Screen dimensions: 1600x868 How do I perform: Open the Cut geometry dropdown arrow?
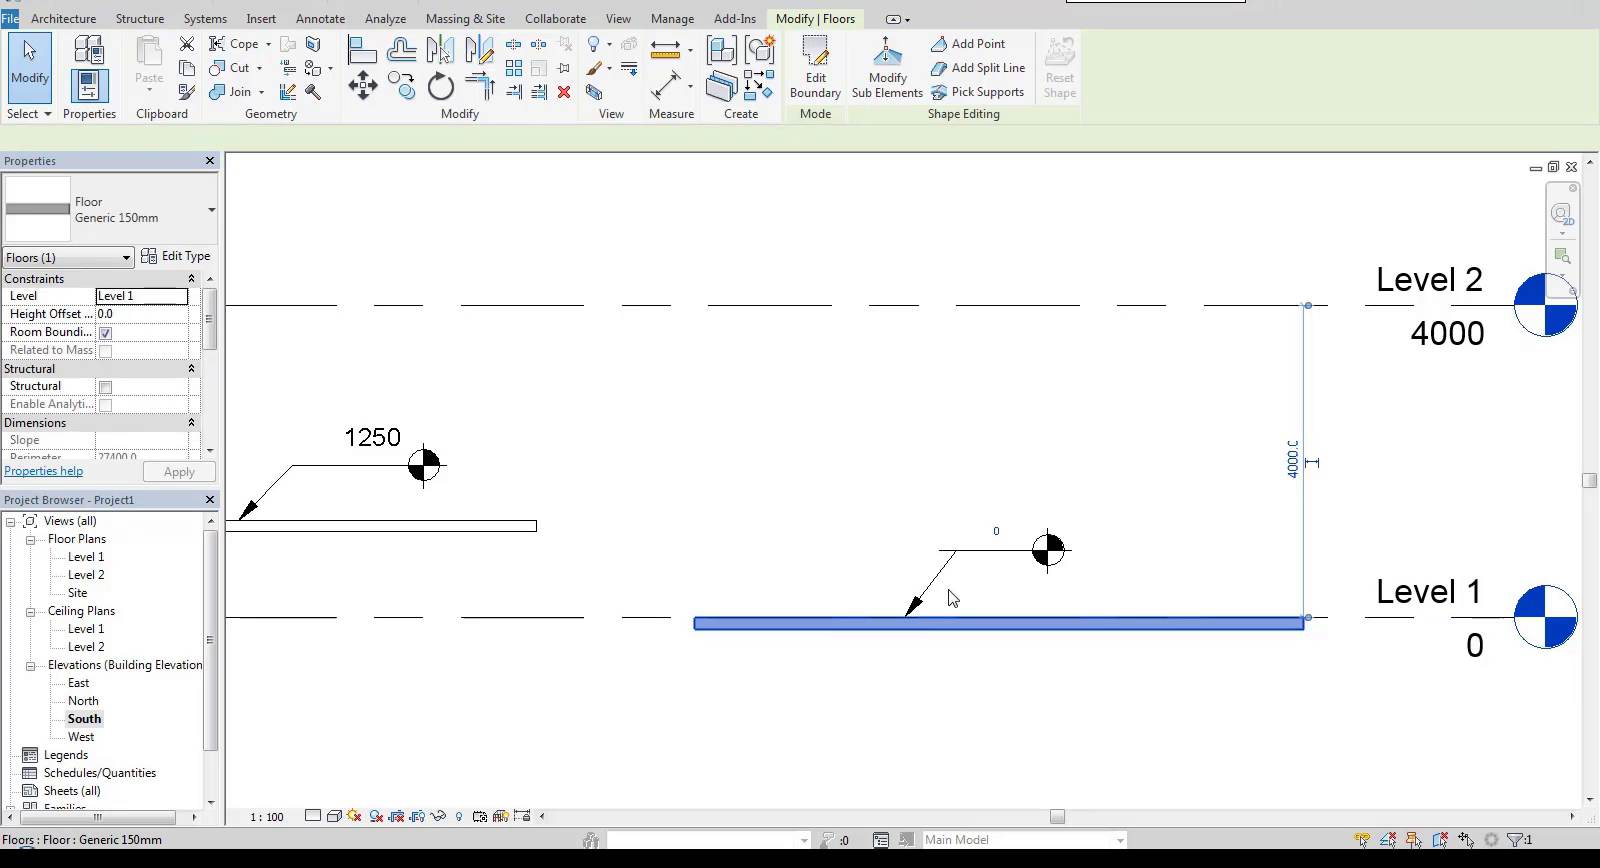[x=259, y=68]
